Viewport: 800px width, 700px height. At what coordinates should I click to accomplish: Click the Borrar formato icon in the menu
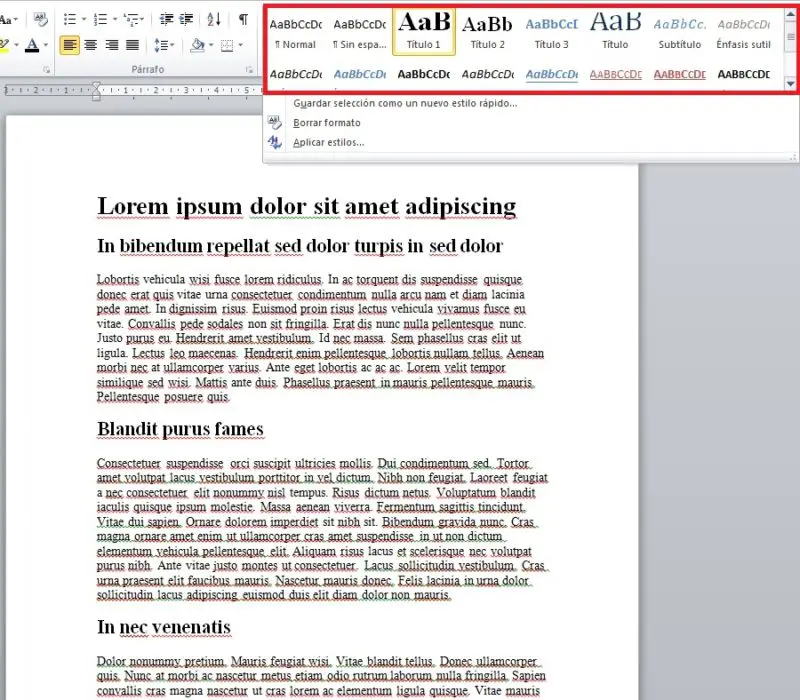[274, 122]
